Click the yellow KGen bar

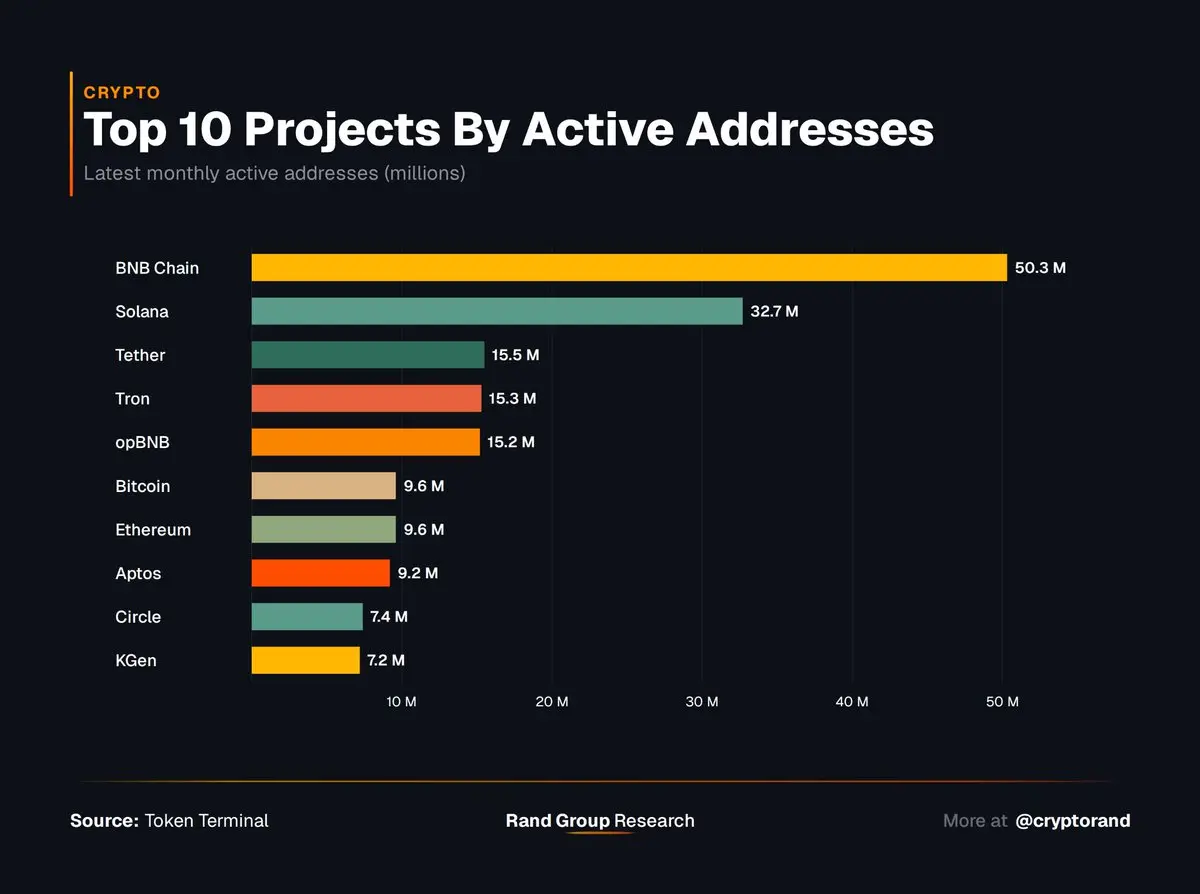[305, 660]
